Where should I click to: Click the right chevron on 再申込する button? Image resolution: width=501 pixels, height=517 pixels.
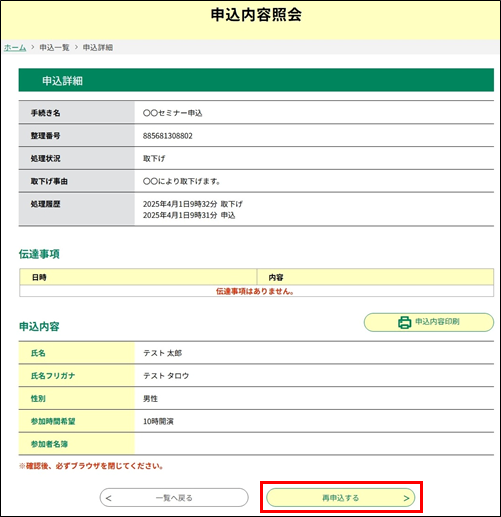406,498
